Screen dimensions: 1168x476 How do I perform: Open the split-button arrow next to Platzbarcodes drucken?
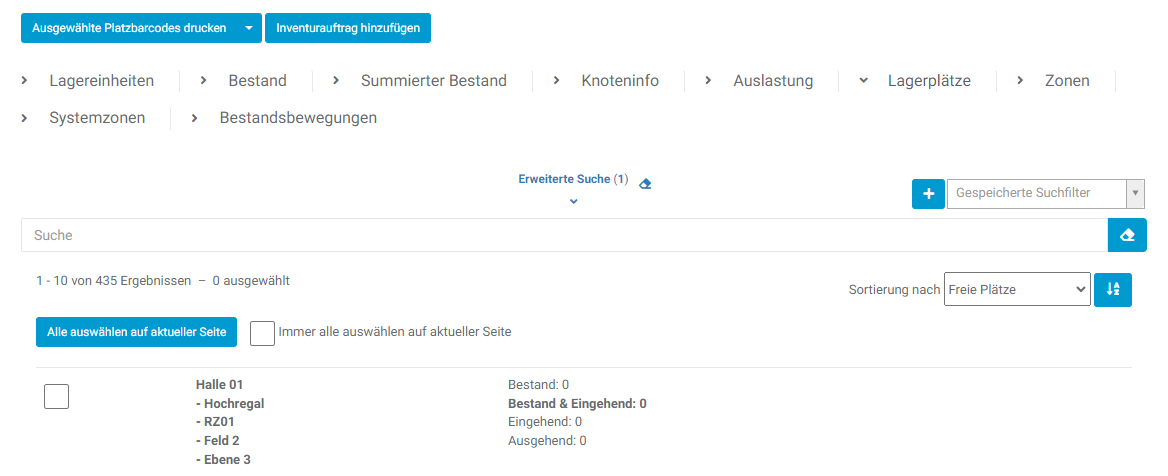[249, 28]
